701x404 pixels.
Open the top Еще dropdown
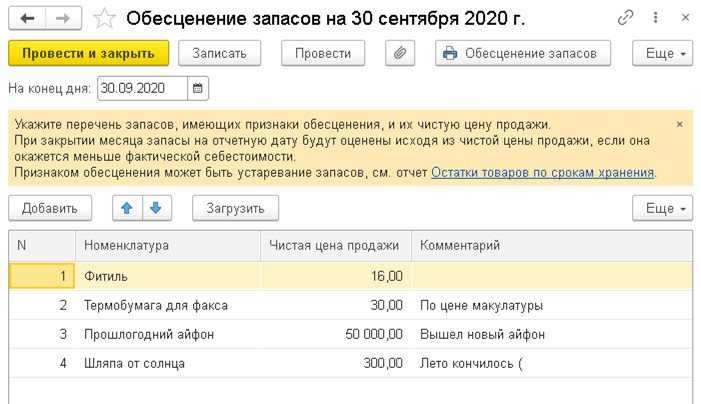pyautogui.click(x=663, y=53)
